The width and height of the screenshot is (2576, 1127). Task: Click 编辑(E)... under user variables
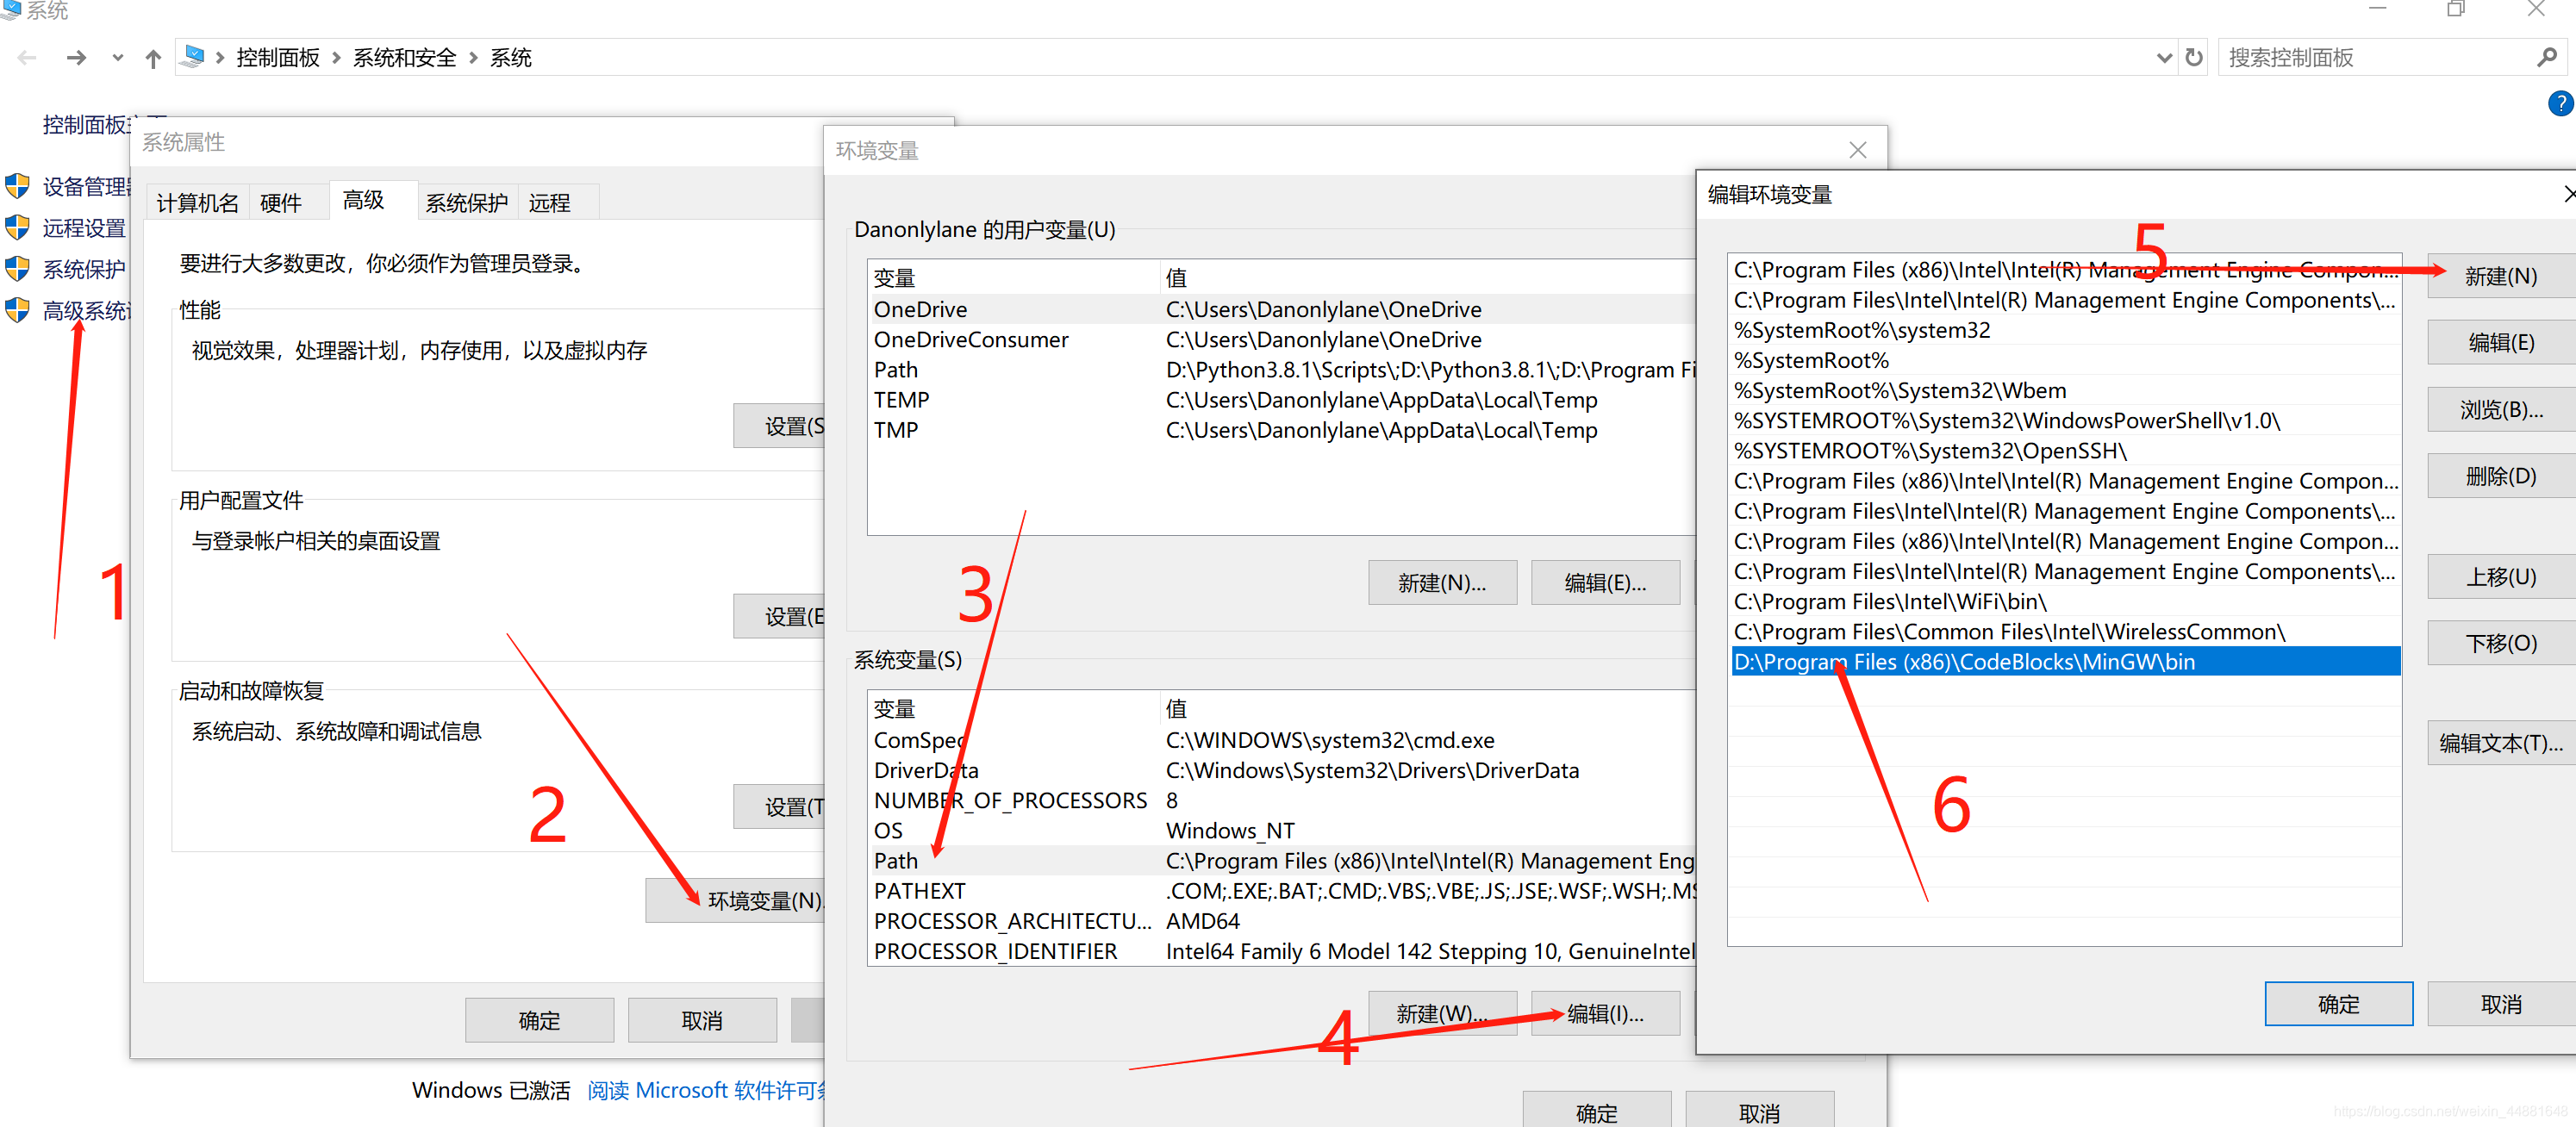[1605, 583]
